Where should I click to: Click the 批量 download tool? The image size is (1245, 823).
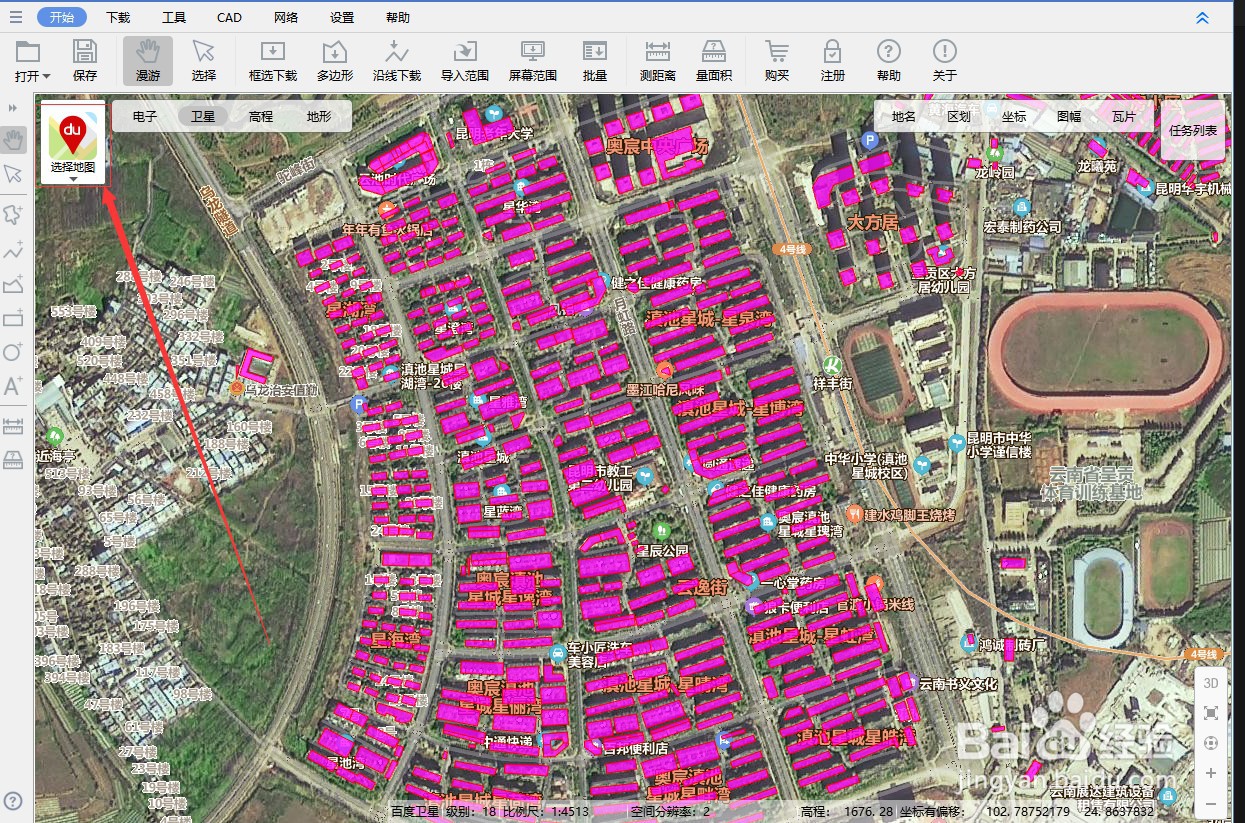[x=595, y=61]
